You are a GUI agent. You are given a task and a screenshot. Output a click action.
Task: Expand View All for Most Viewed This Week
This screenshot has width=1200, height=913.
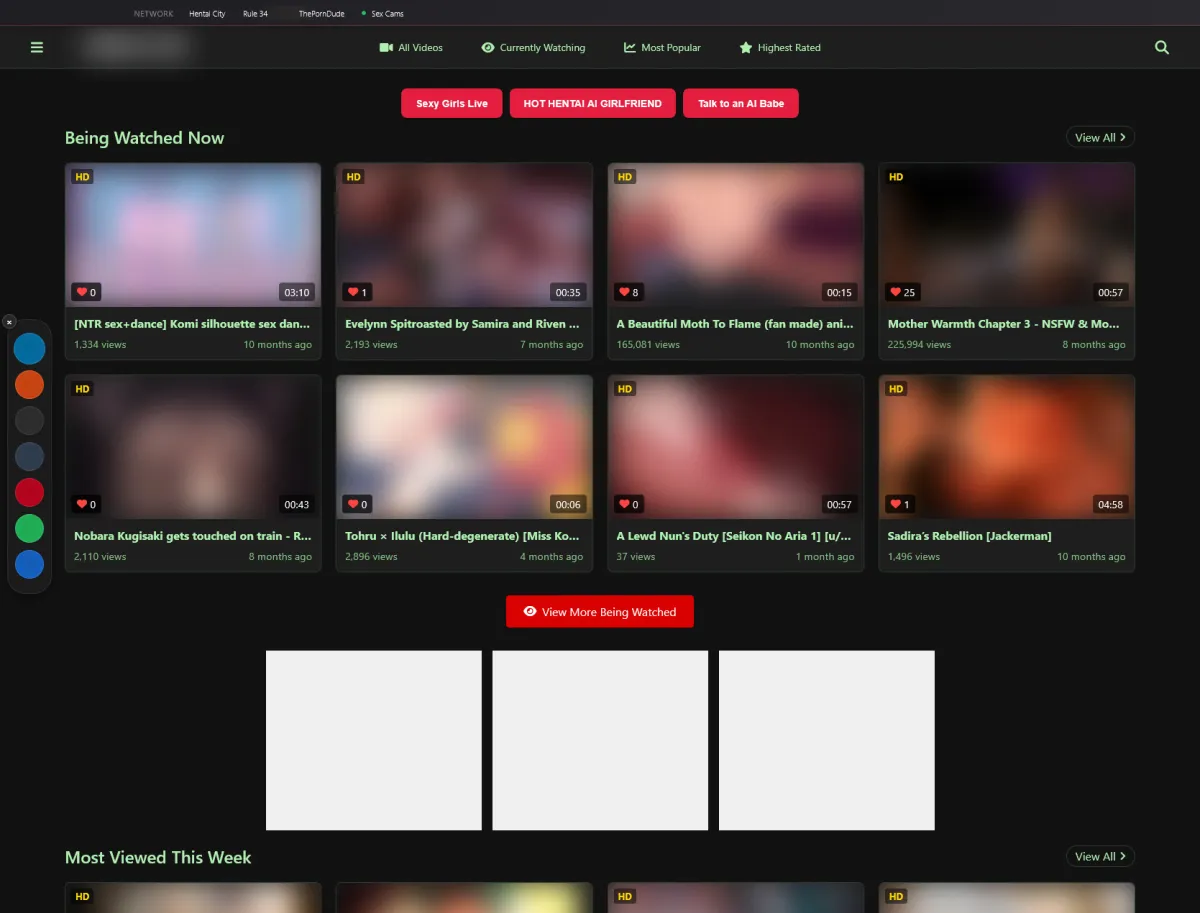(1100, 856)
